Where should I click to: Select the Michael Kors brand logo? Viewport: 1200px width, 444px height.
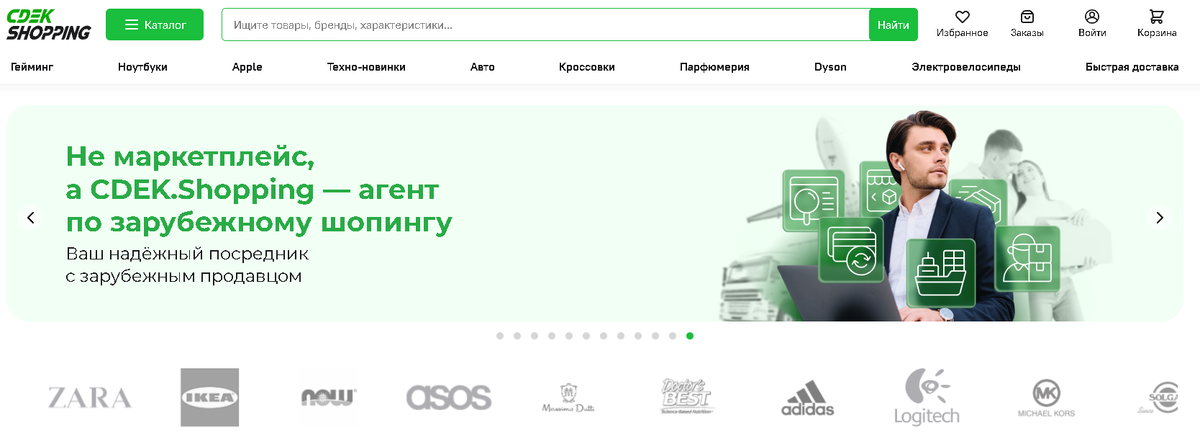[x=1047, y=399]
